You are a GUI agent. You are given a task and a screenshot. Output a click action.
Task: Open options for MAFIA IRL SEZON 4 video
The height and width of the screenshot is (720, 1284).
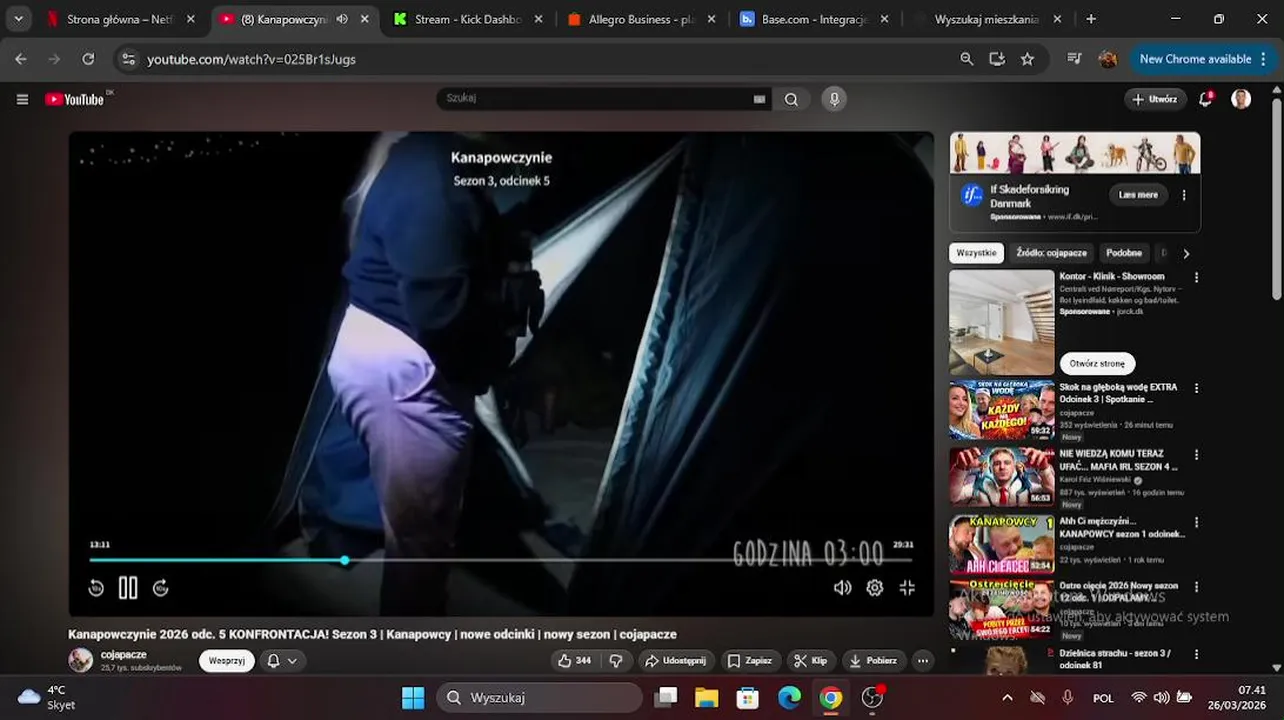click(1196, 454)
